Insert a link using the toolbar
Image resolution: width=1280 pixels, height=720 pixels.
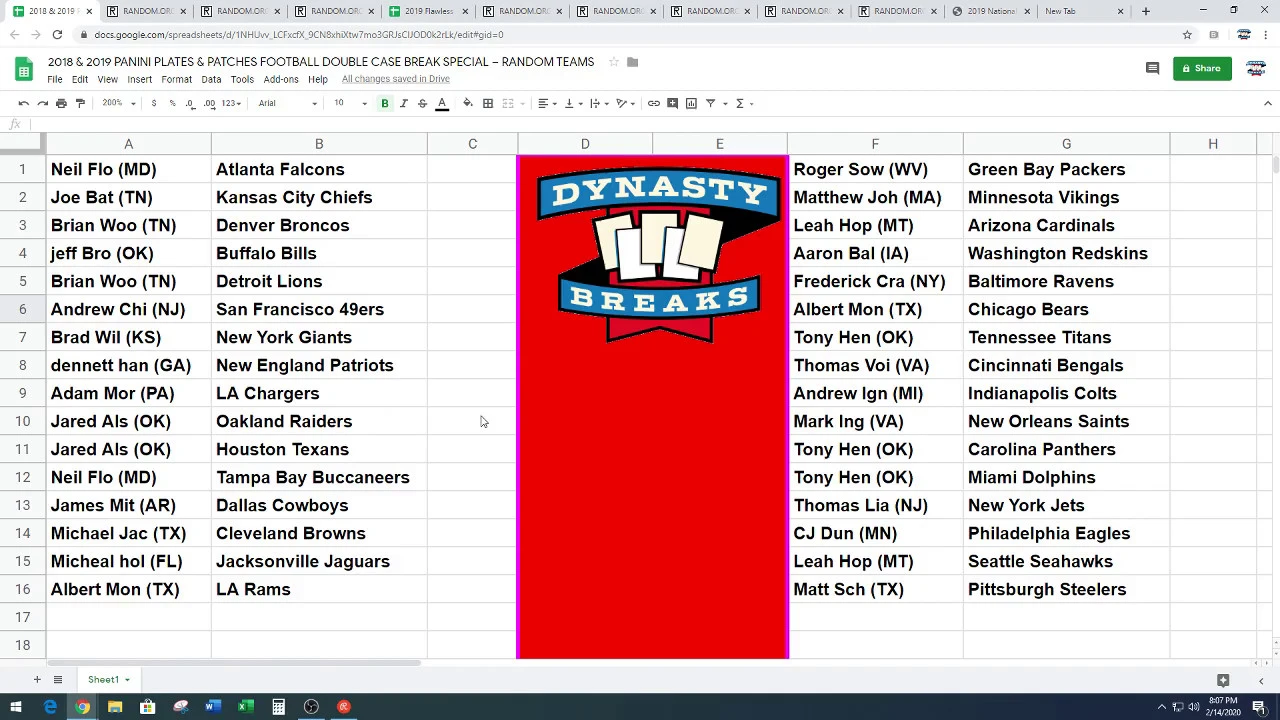tap(653, 103)
